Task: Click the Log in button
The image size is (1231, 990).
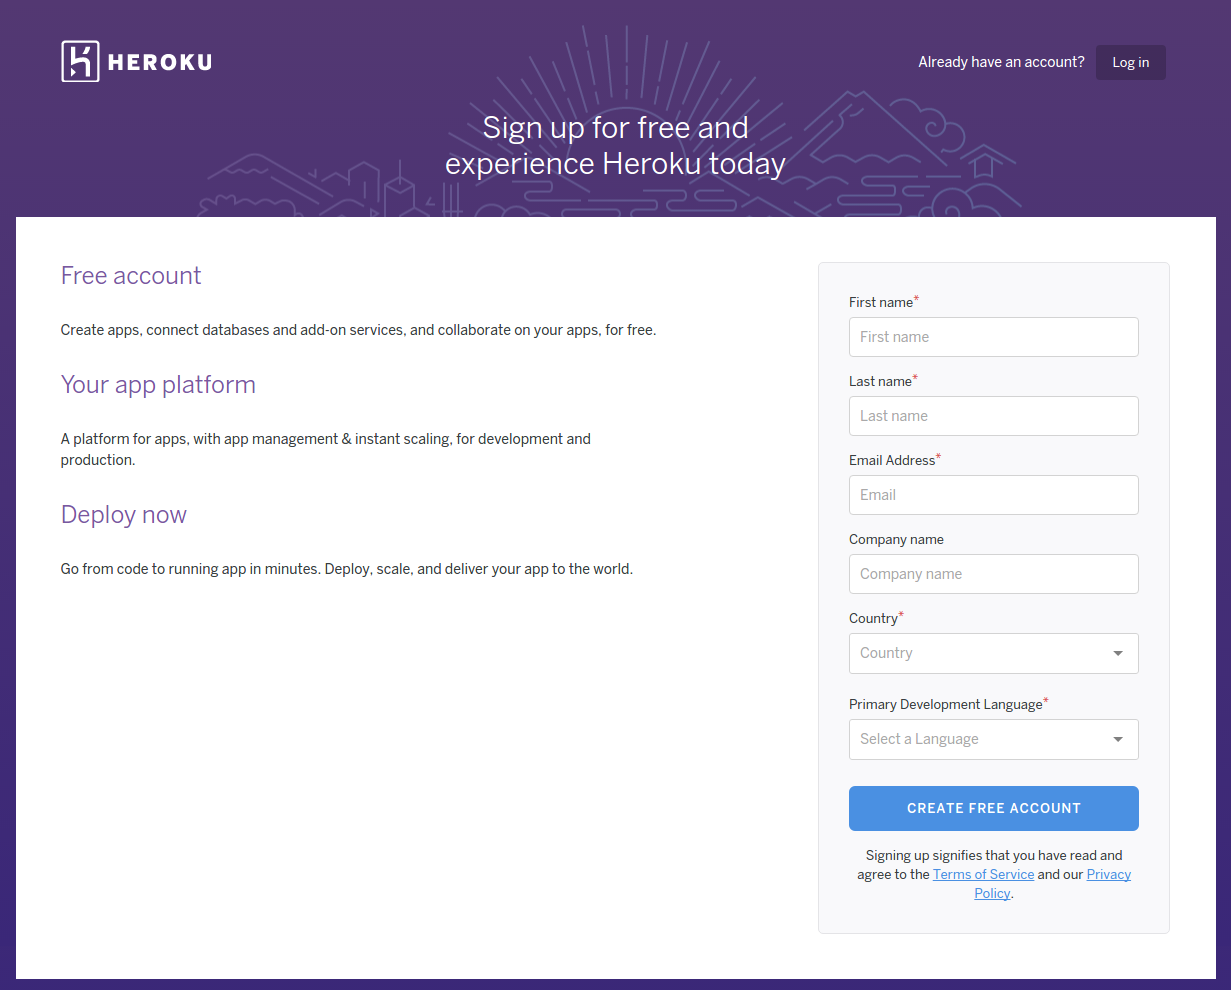Action: (1130, 61)
